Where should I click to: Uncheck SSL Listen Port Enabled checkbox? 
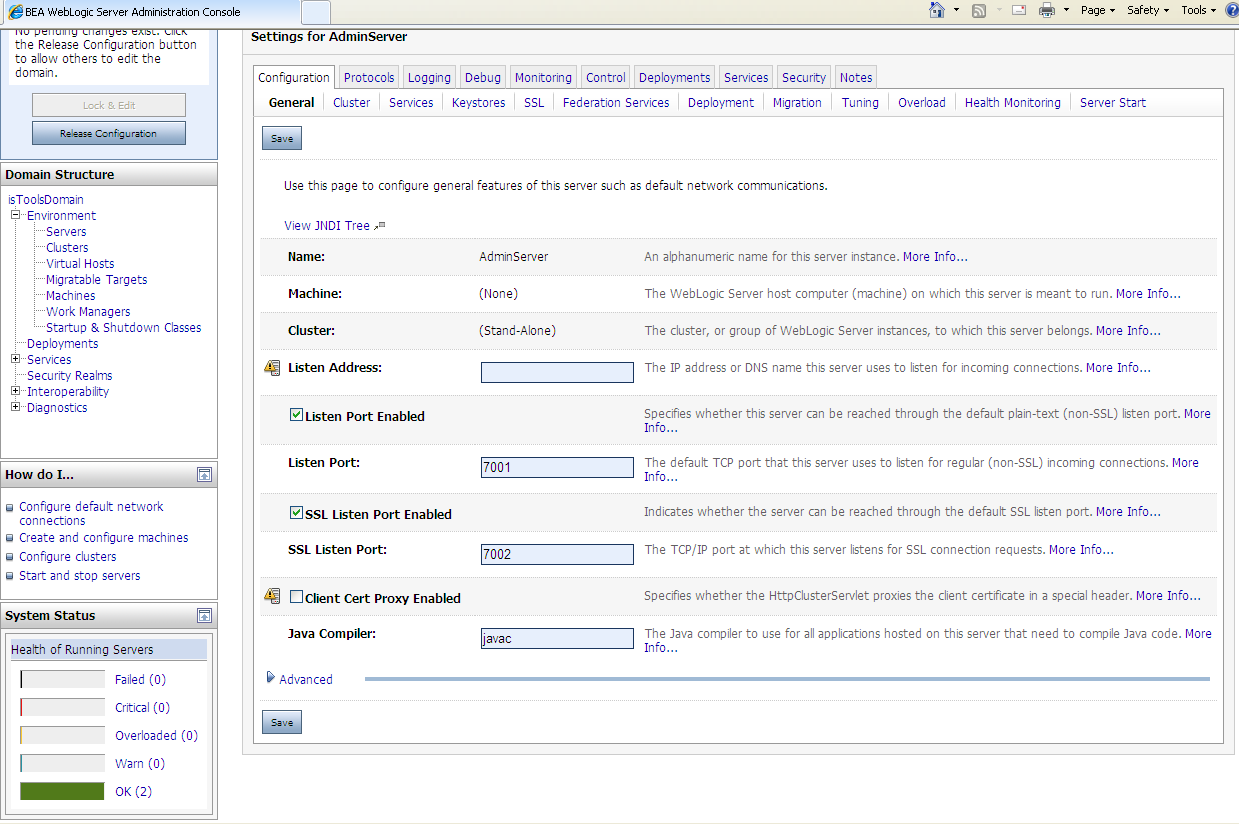tap(296, 513)
